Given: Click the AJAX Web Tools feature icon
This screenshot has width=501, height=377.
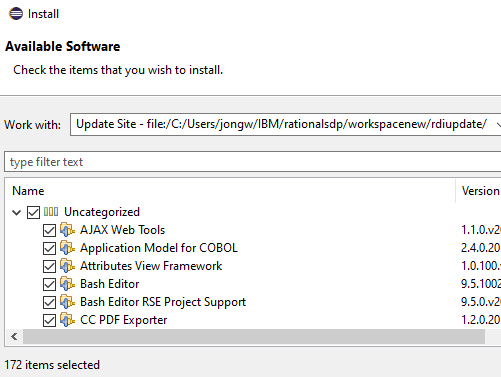Looking at the screenshot, I should [67, 230].
